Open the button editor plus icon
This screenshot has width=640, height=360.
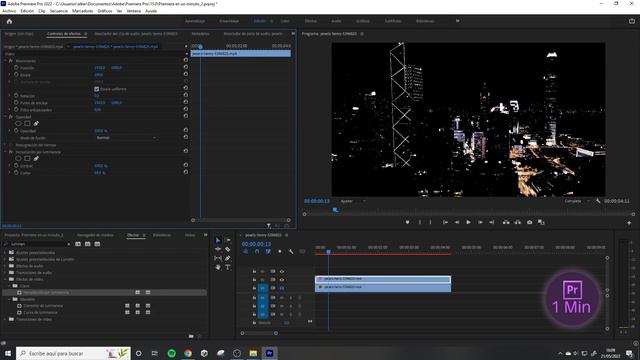click(x=629, y=223)
